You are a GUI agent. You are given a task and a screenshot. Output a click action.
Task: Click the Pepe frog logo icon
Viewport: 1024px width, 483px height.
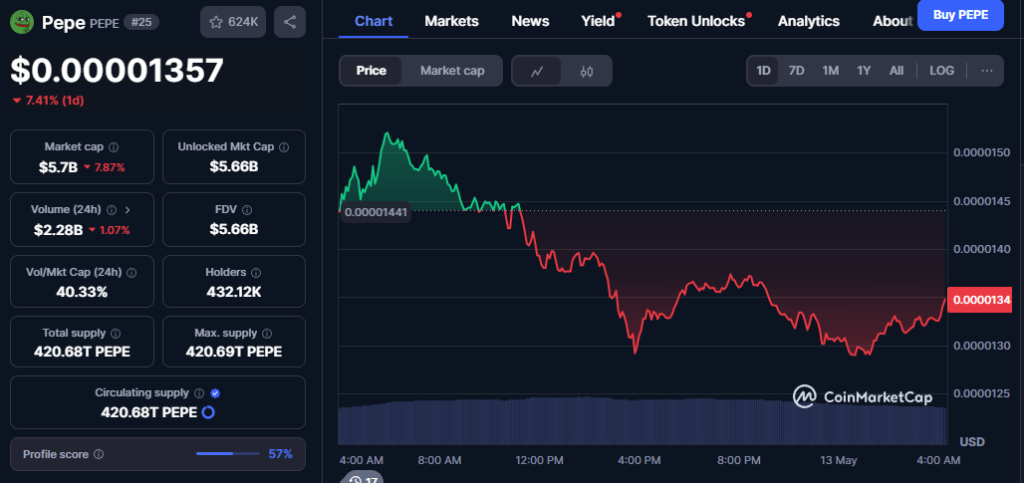[22, 22]
